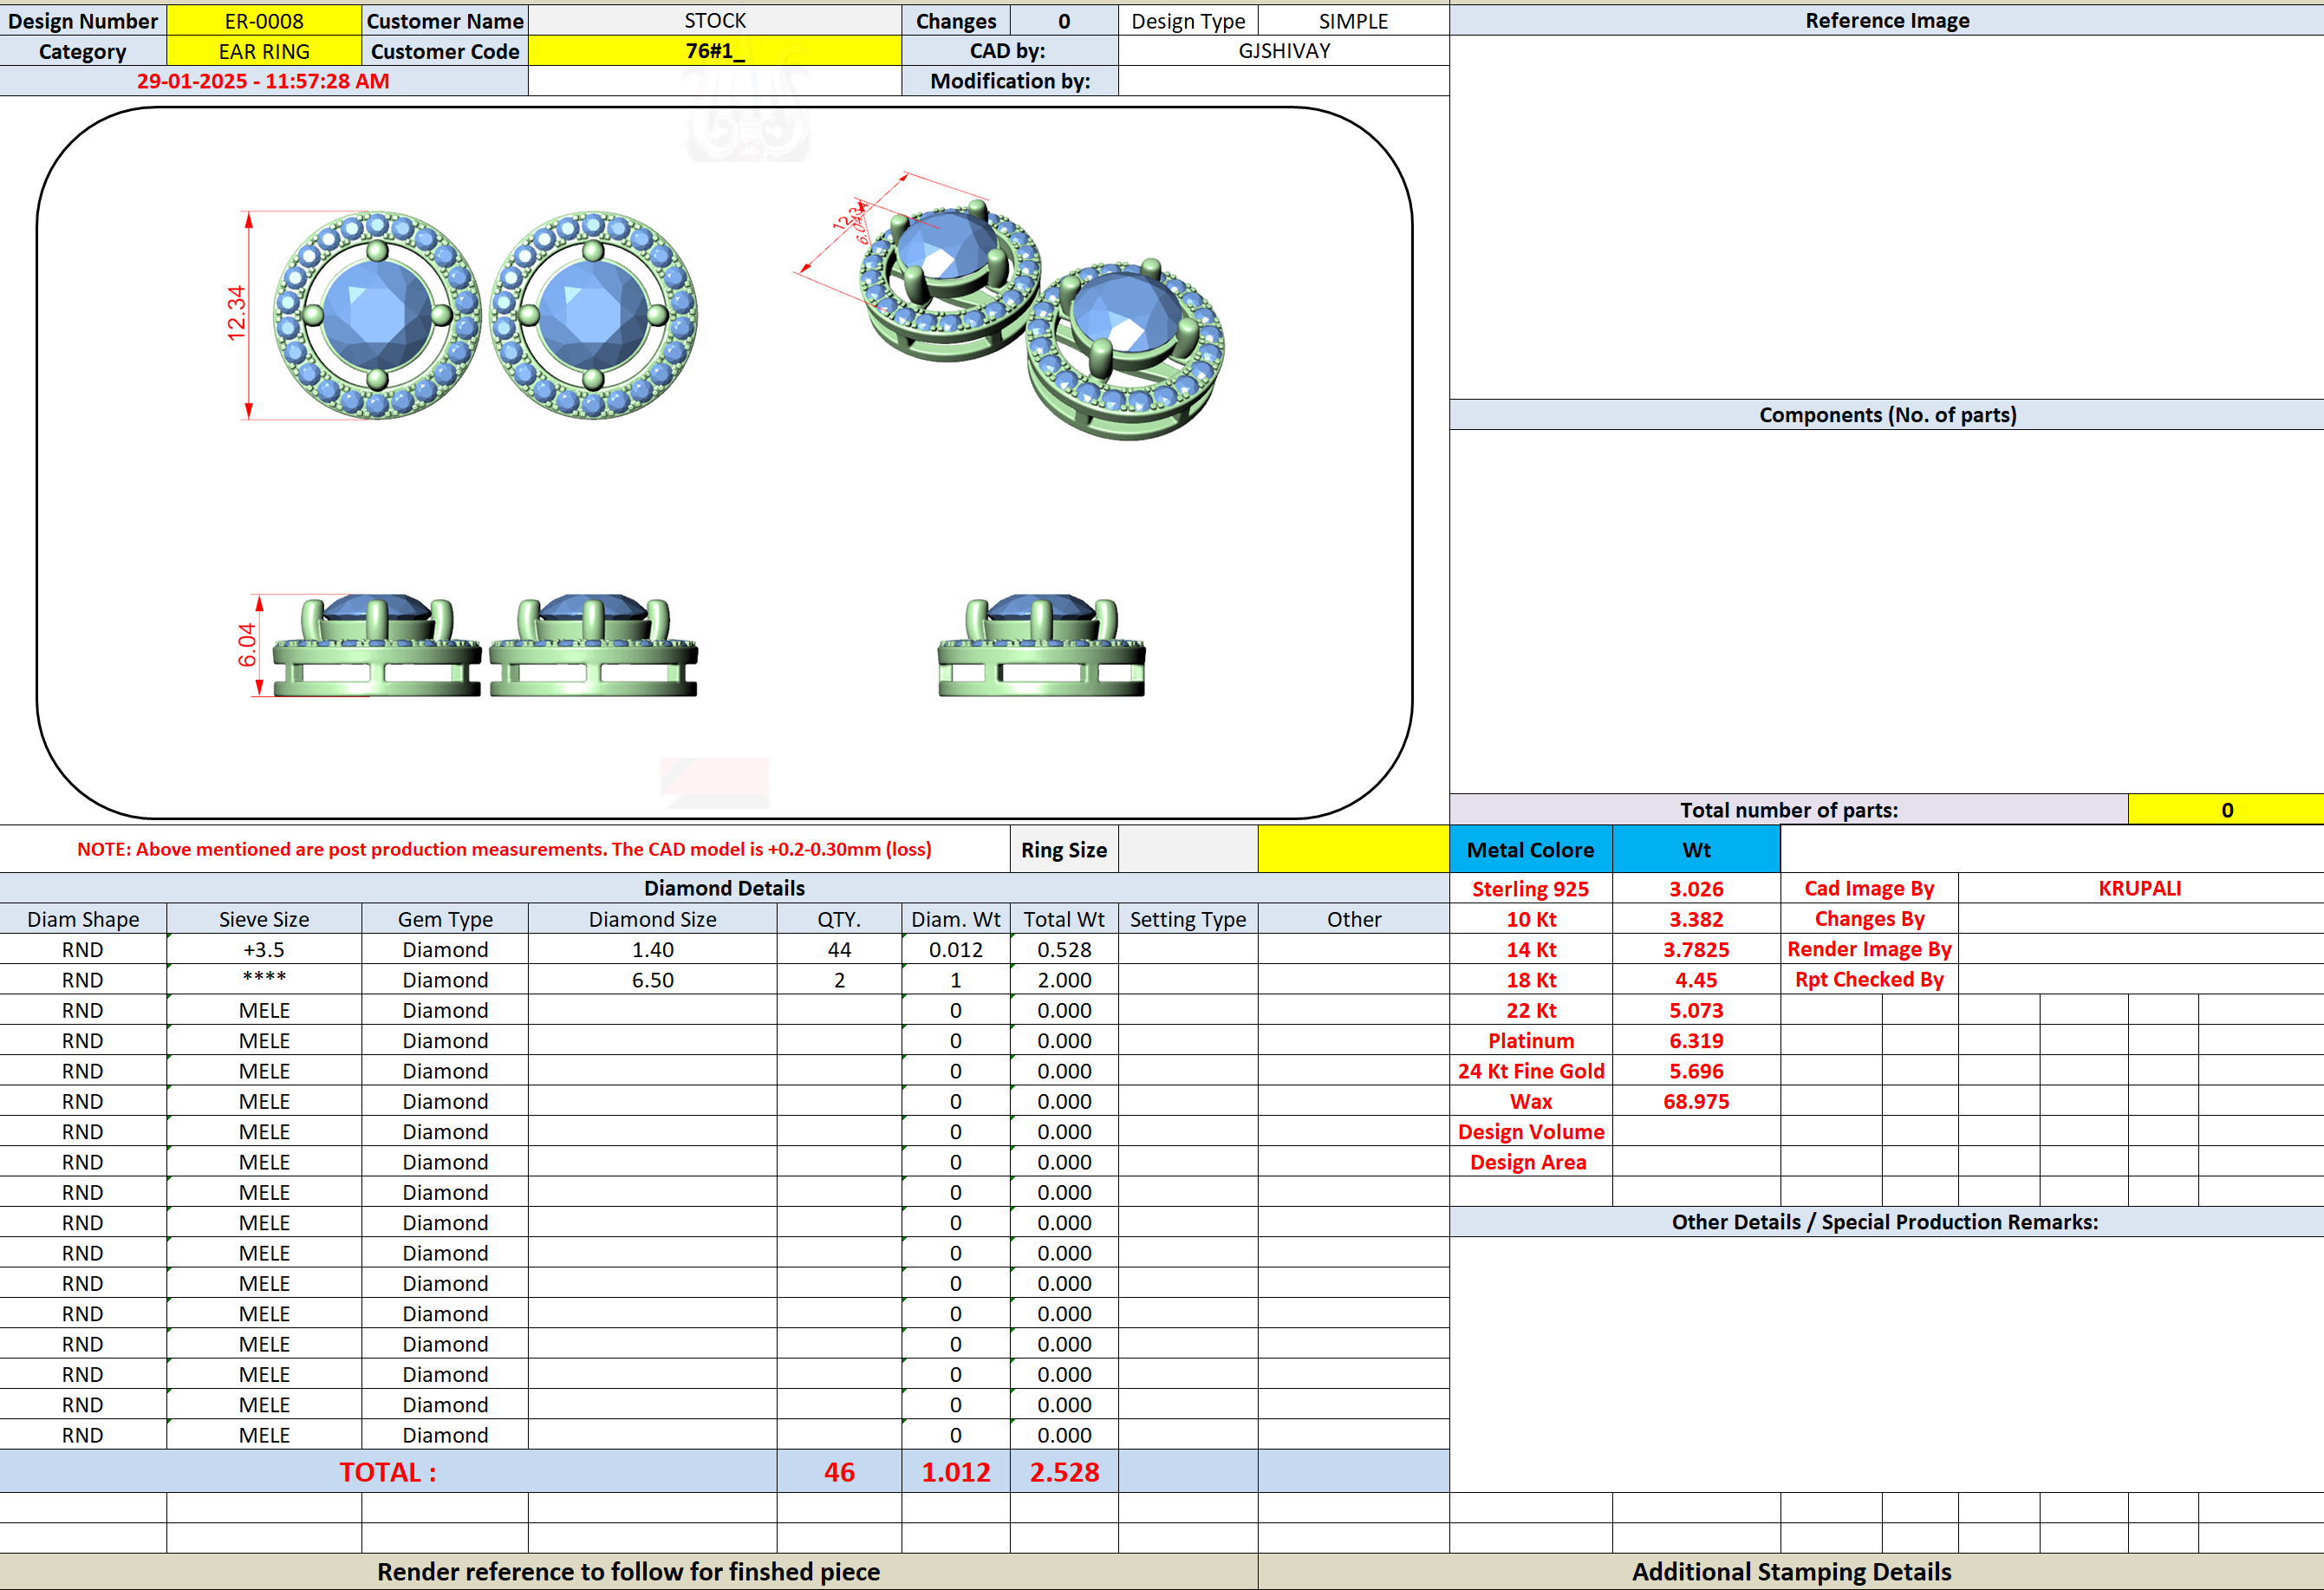Click the 18 Kt weight value 4.45
The image size is (2324, 1590).
(1696, 980)
